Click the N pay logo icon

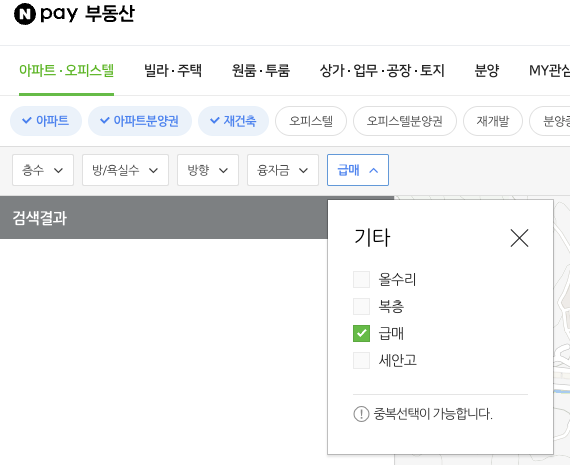click(25, 14)
